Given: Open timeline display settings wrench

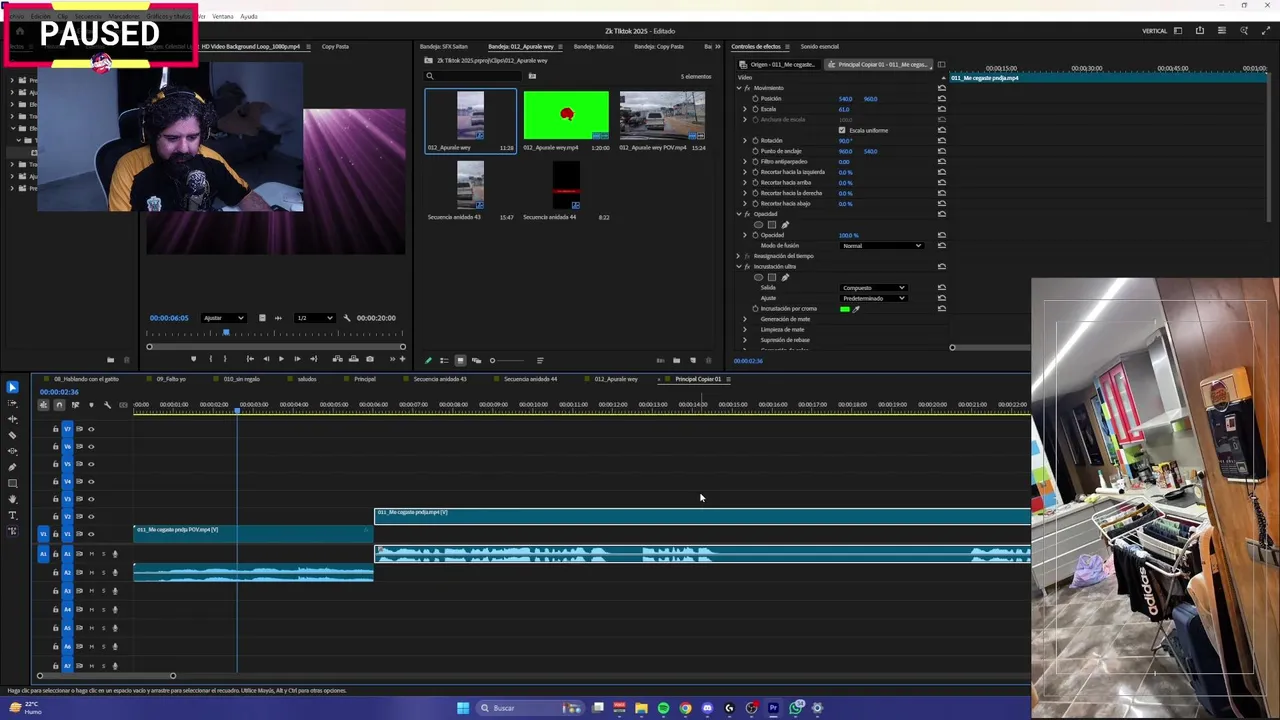Looking at the screenshot, I should pos(107,405).
